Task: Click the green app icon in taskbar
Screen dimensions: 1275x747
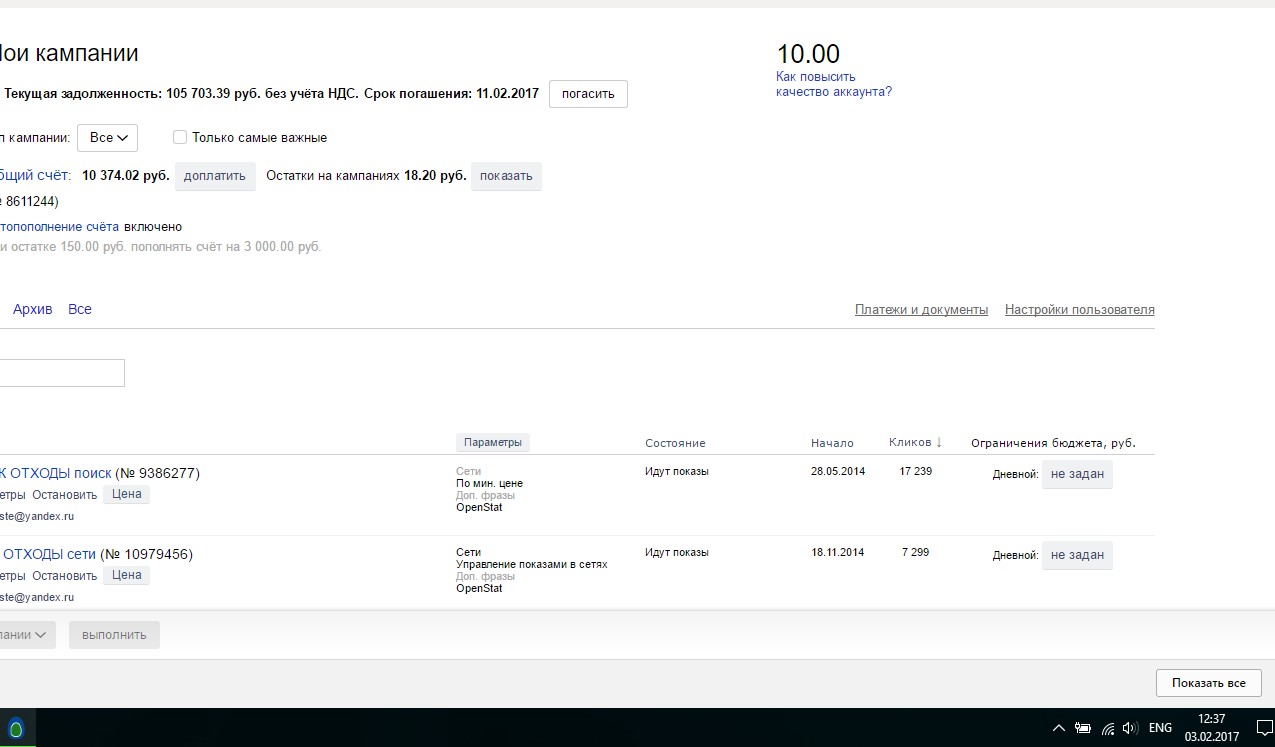Action: pos(16,728)
